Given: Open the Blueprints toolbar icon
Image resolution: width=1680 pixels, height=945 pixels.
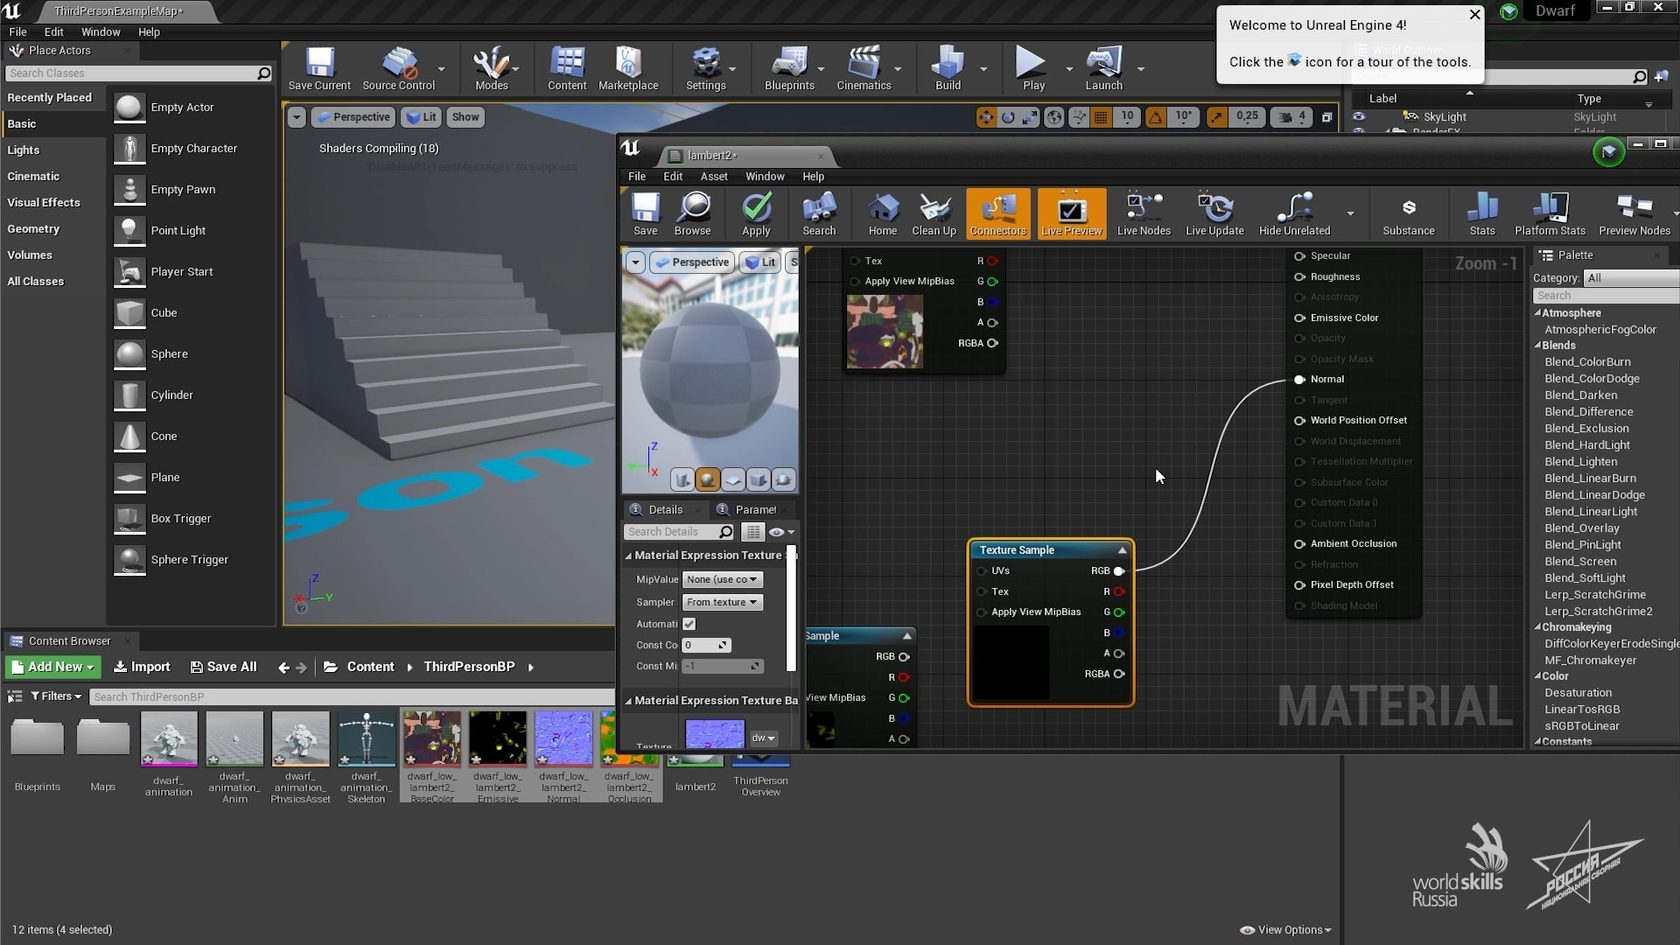Looking at the screenshot, I should [789, 69].
